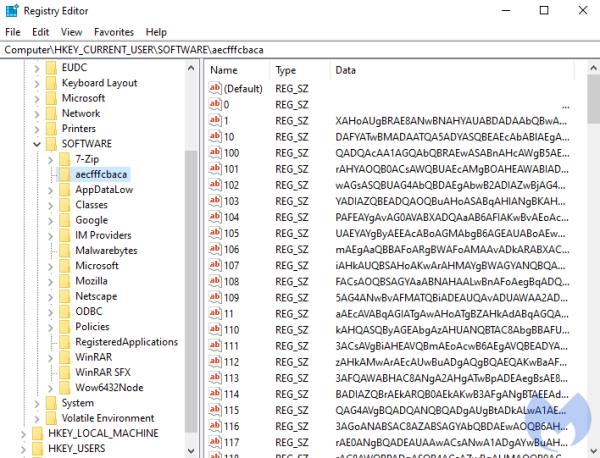Viewport: 600px width, 458px height.
Task: Expand the Microsoft key under SOFTWARE
Action: coord(51,266)
